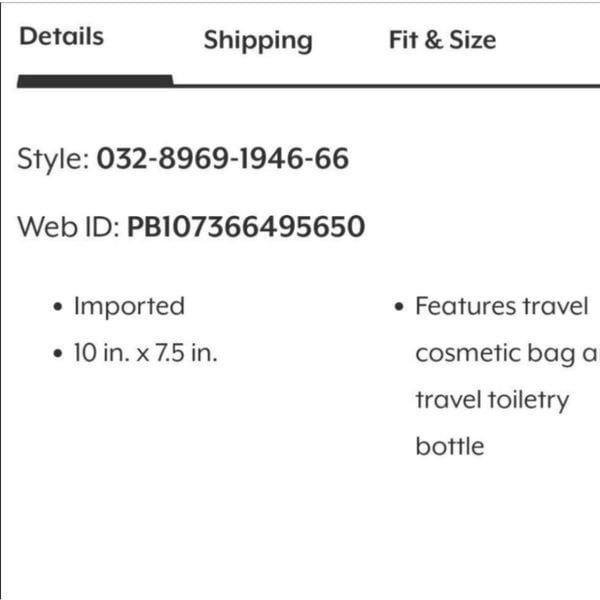Click the thick active-tab underline below Details

click(95, 82)
